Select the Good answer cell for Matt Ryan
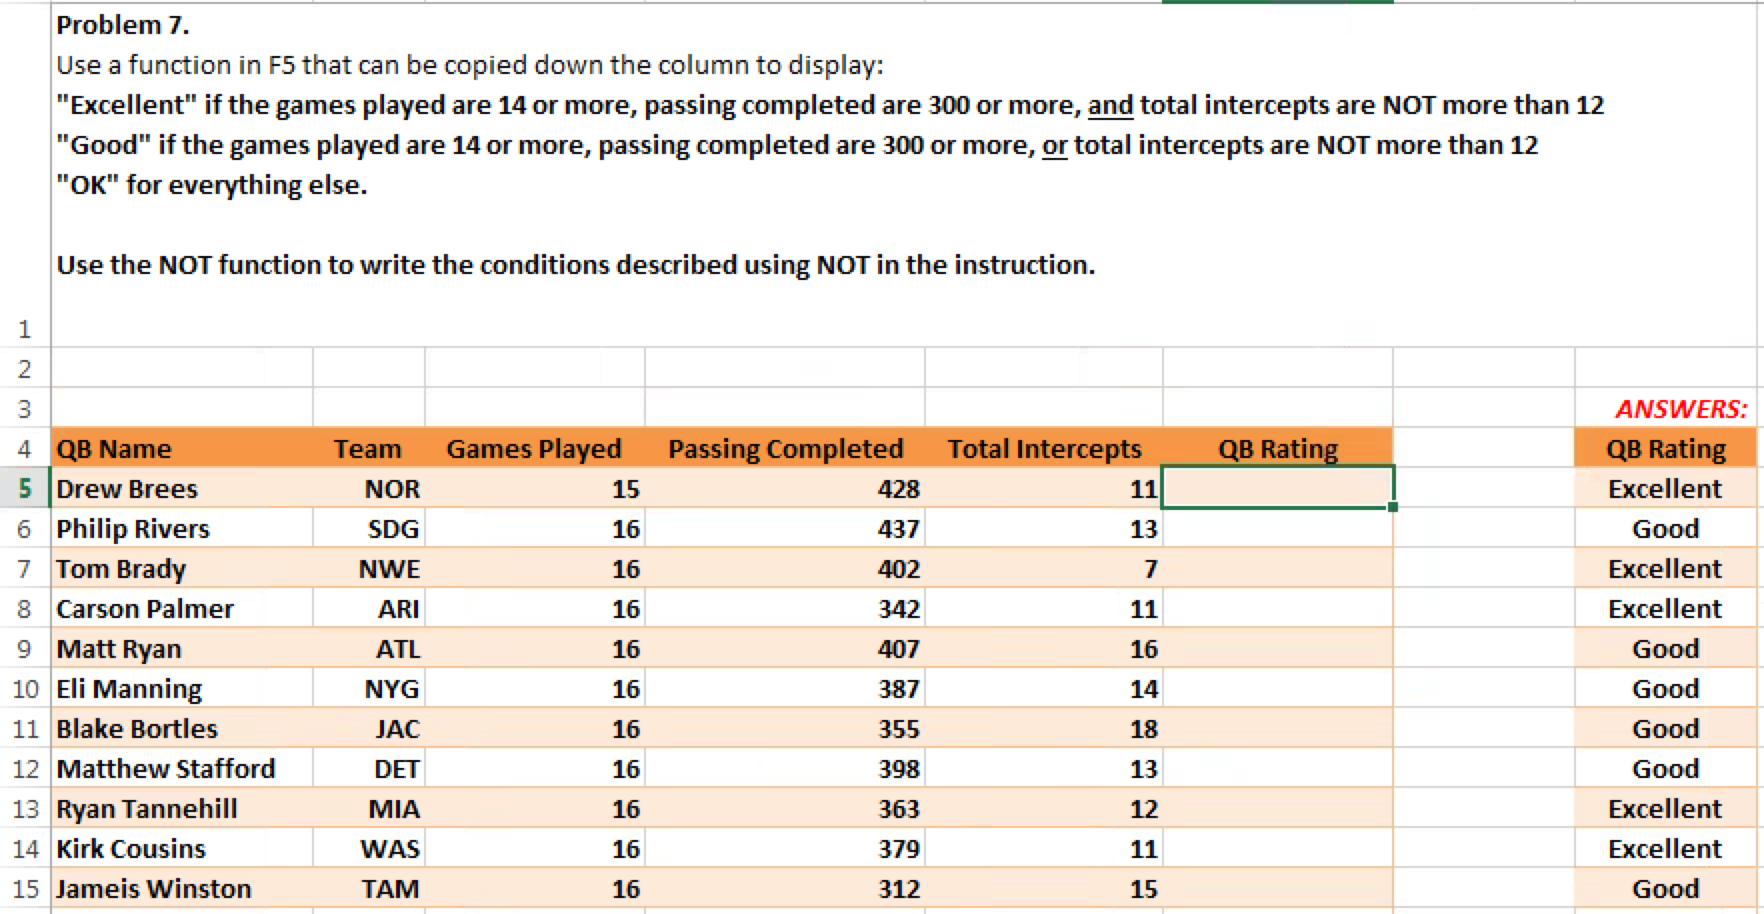The height and width of the screenshot is (914, 1764). click(1664, 648)
